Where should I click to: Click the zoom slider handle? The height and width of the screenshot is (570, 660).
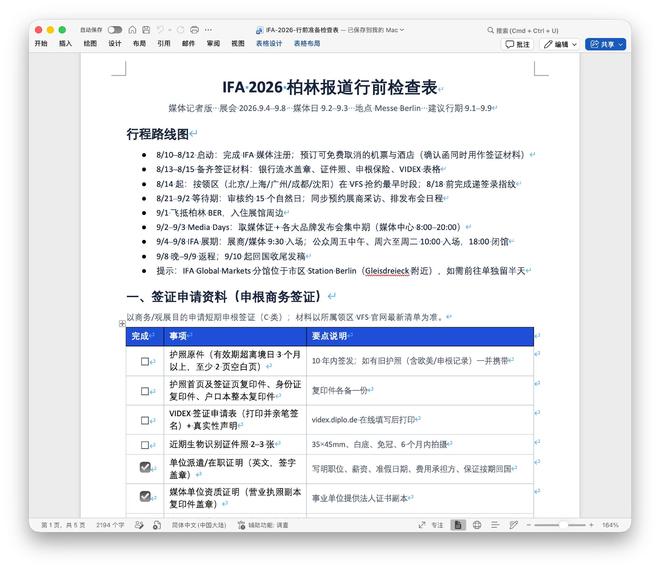click(x=563, y=525)
